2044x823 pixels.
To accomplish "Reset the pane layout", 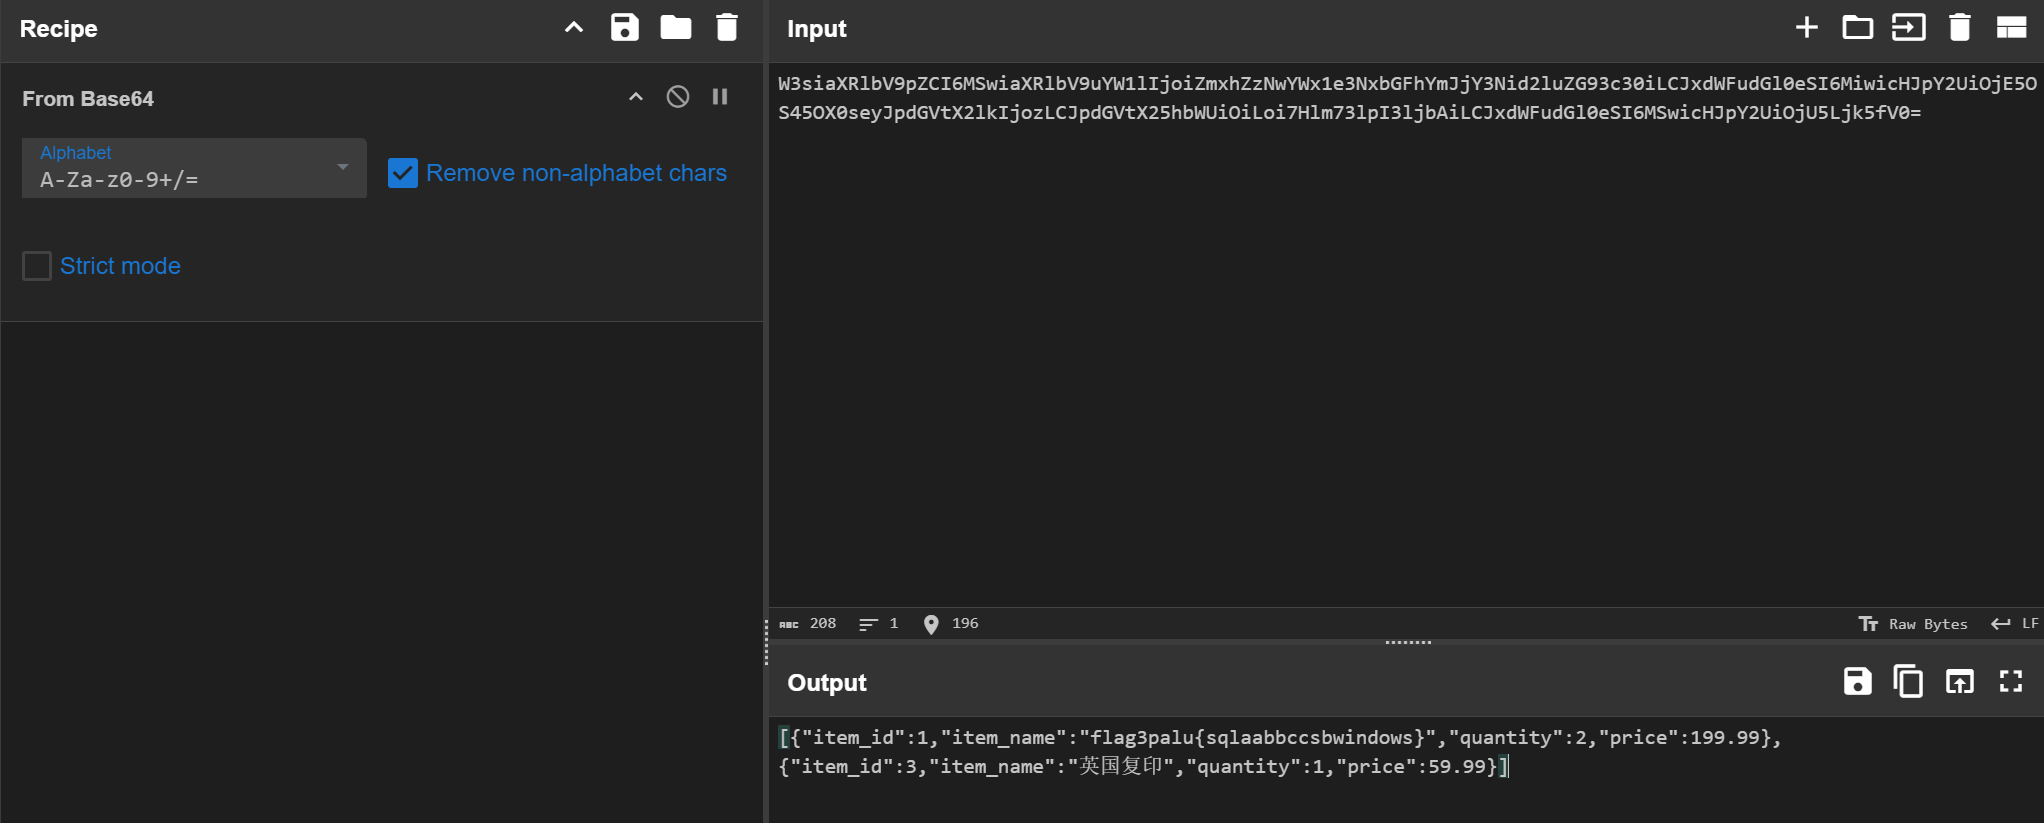I will point(2010,28).
